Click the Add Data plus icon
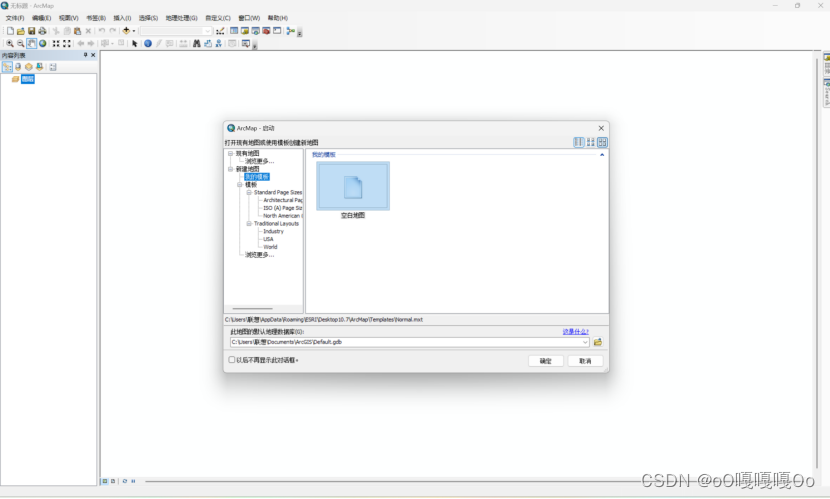830x499 pixels. click(x=126, y=31)
